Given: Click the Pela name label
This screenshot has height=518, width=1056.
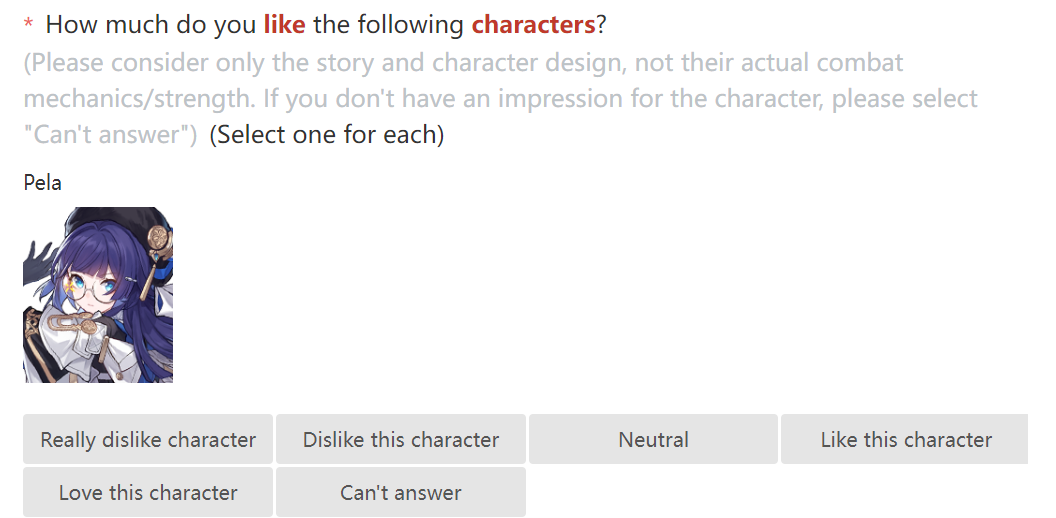Looking at the screenshot, I should click(x=42, y=183).
